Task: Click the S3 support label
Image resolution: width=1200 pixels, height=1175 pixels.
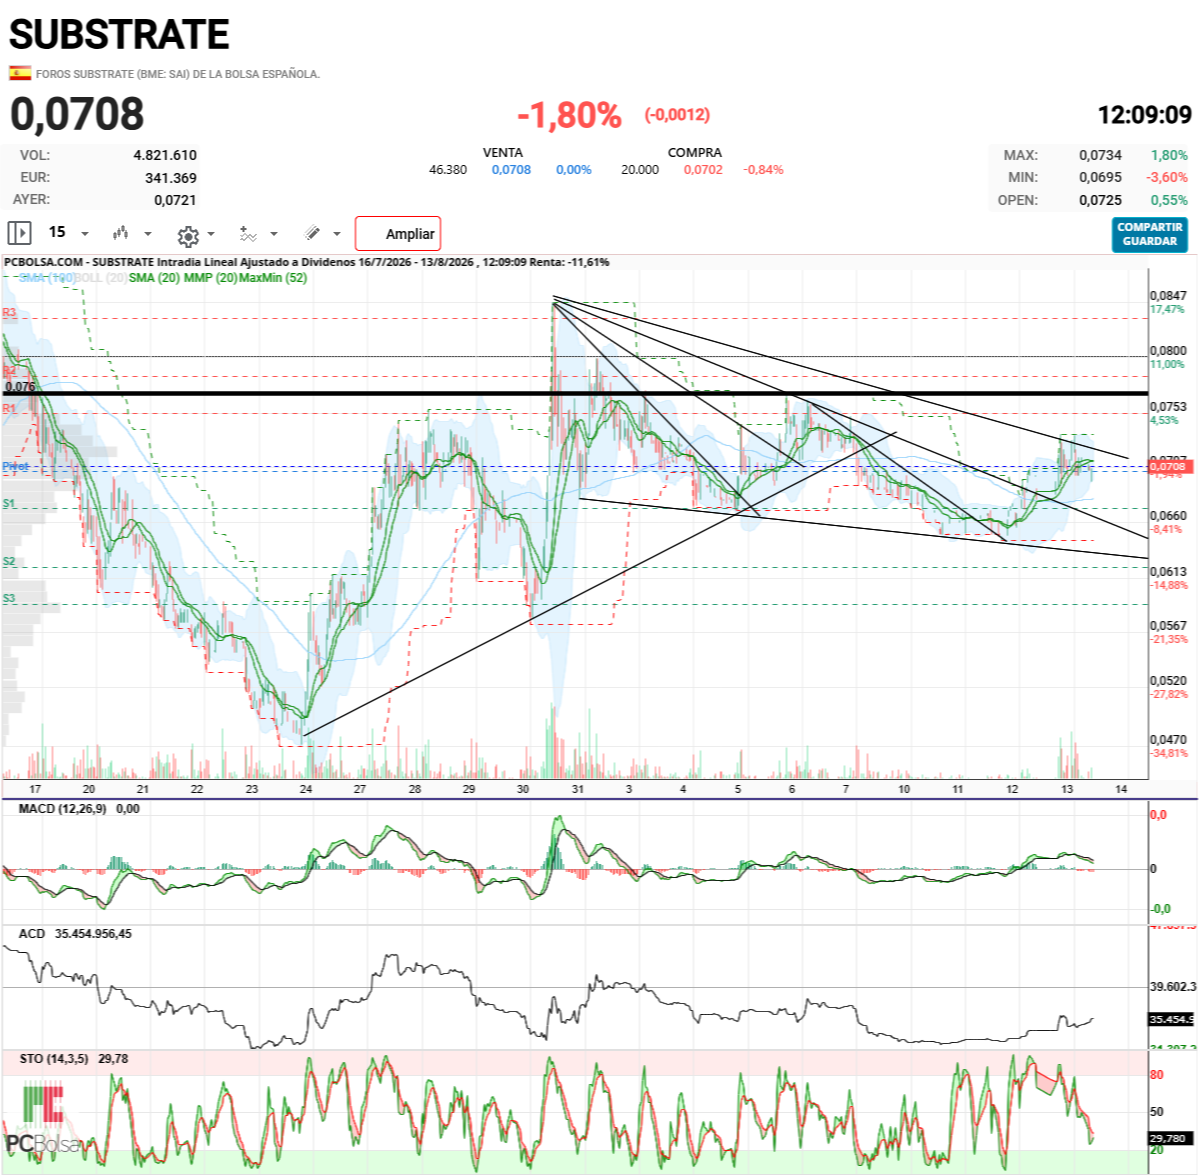Action: pyautogui.click(x=9, y=598)
